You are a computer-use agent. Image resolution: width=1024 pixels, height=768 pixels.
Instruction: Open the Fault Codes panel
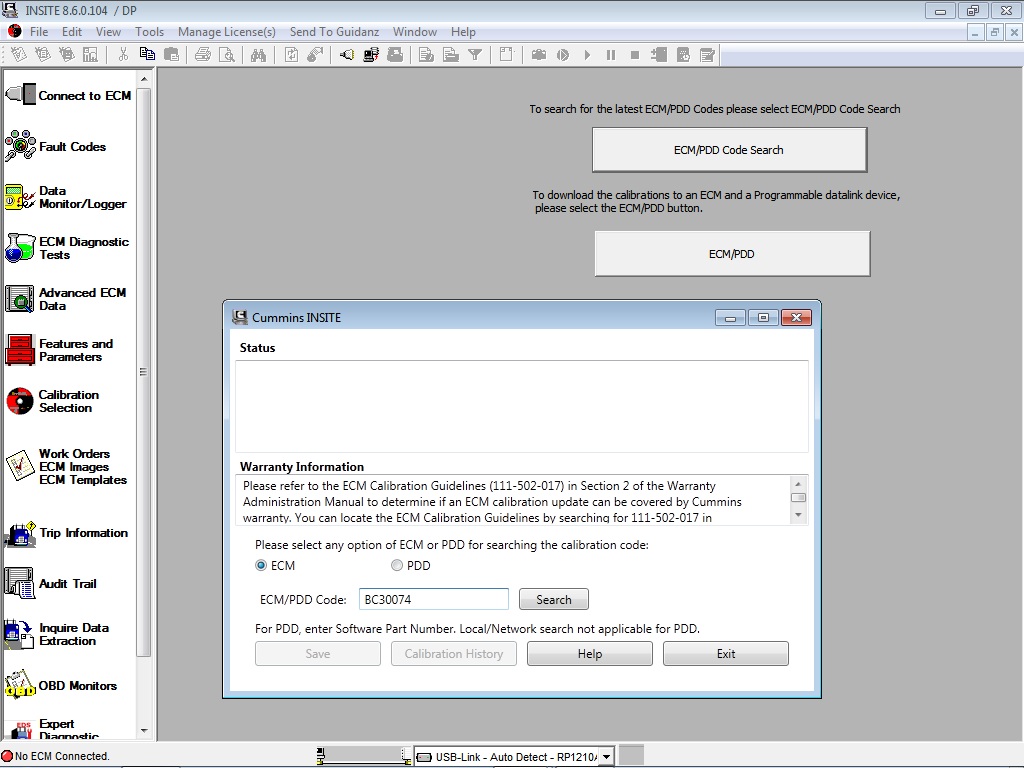(x=70, y=146)
